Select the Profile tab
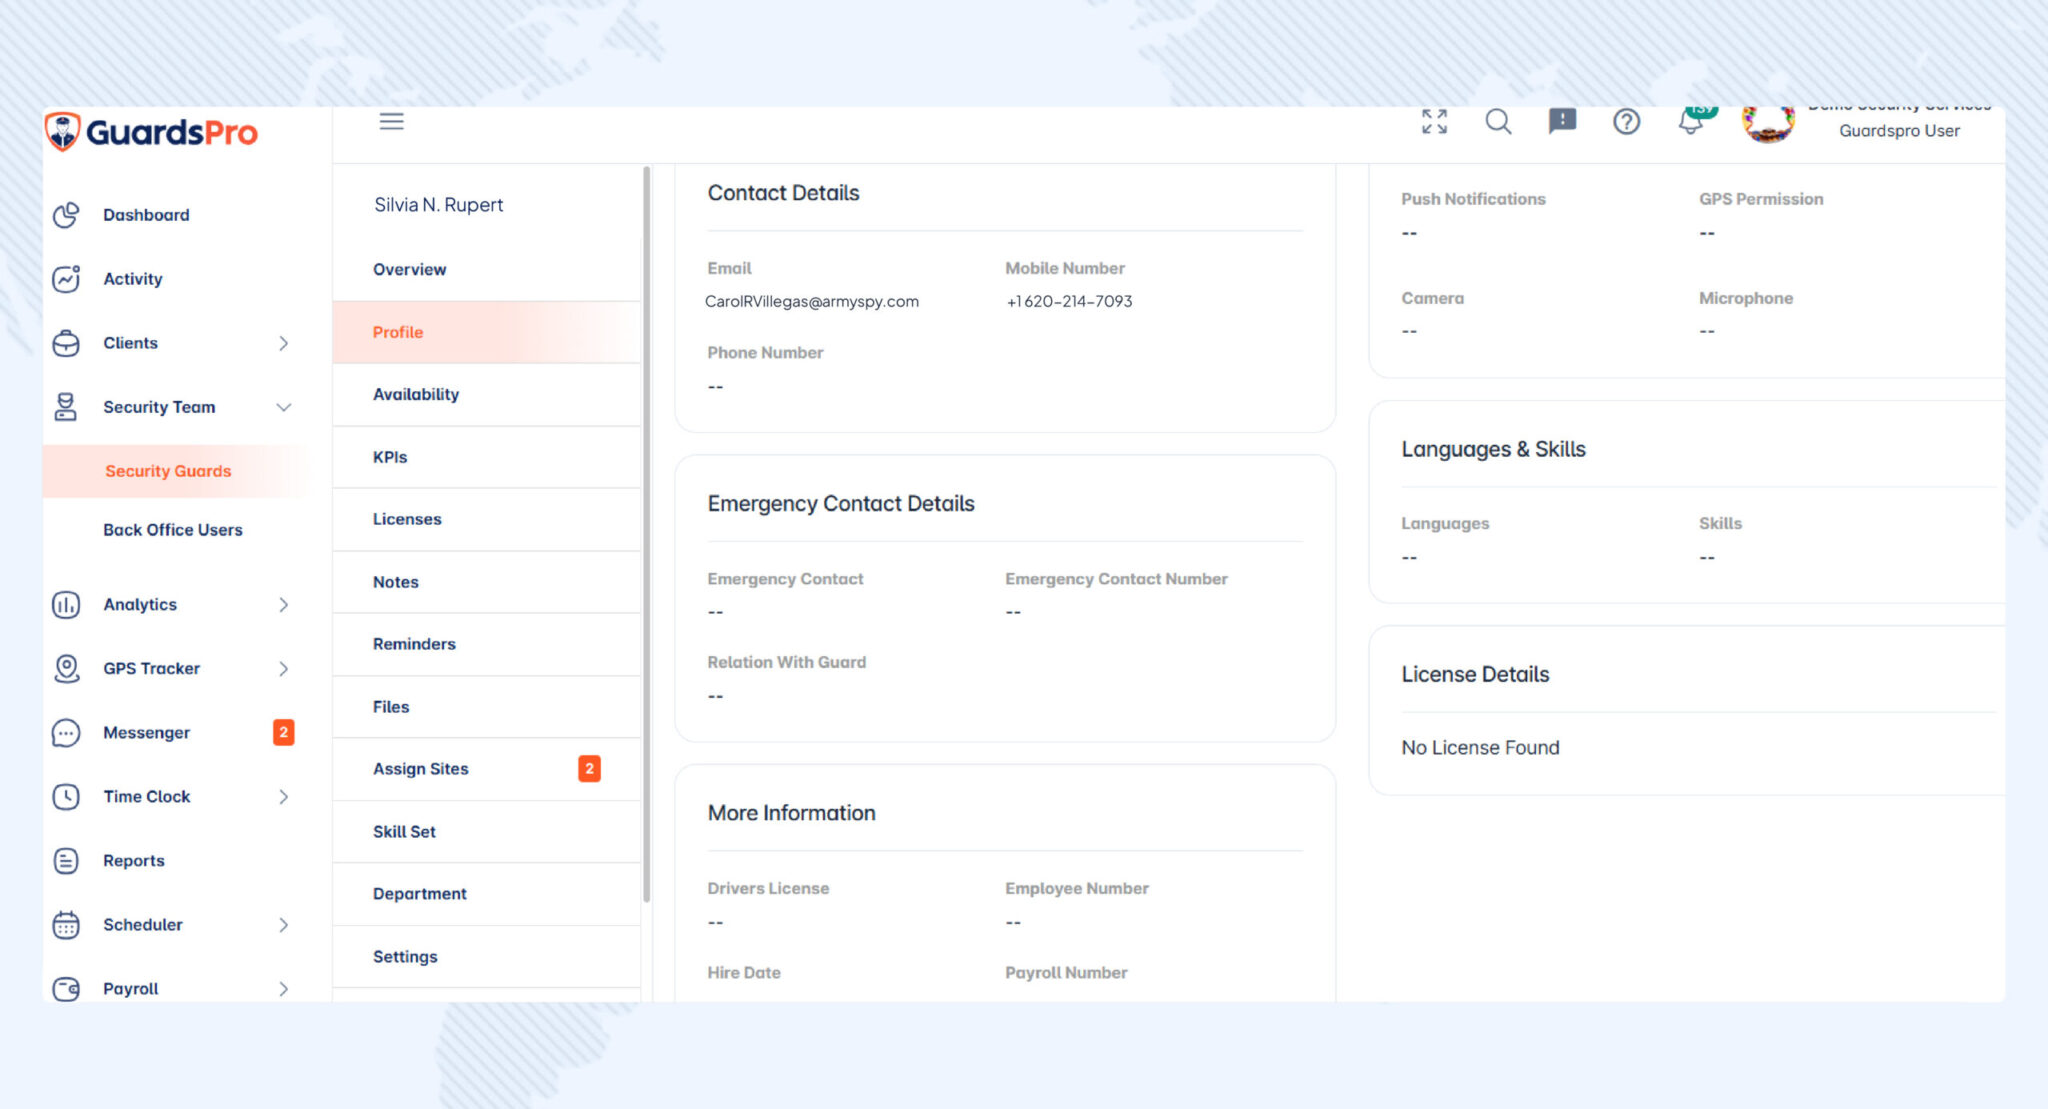 point(487,332)
